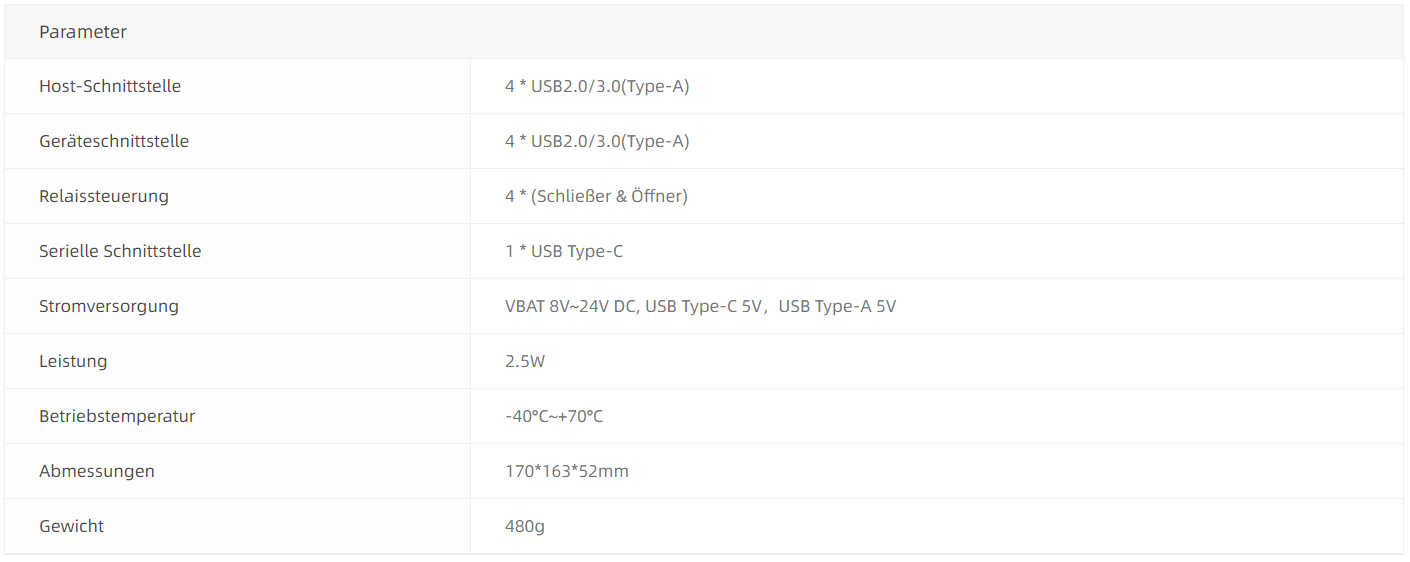Select the Stromversorgung row label

(x=109, y=306)
